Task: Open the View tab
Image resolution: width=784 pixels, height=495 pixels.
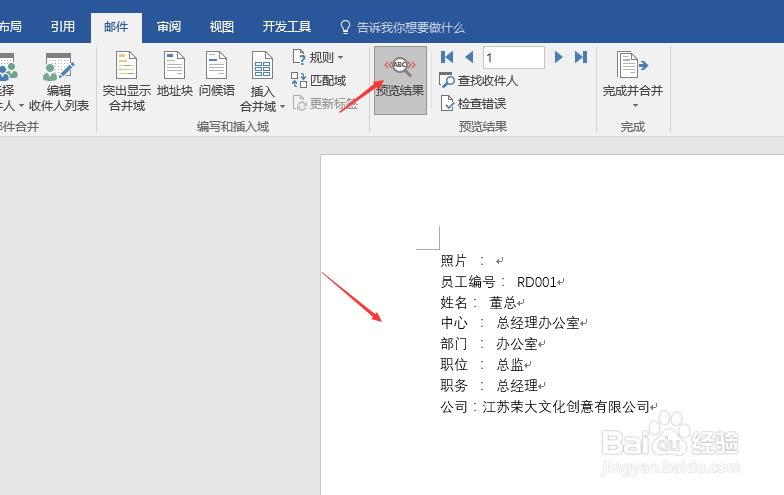Action: pos(222,26)
